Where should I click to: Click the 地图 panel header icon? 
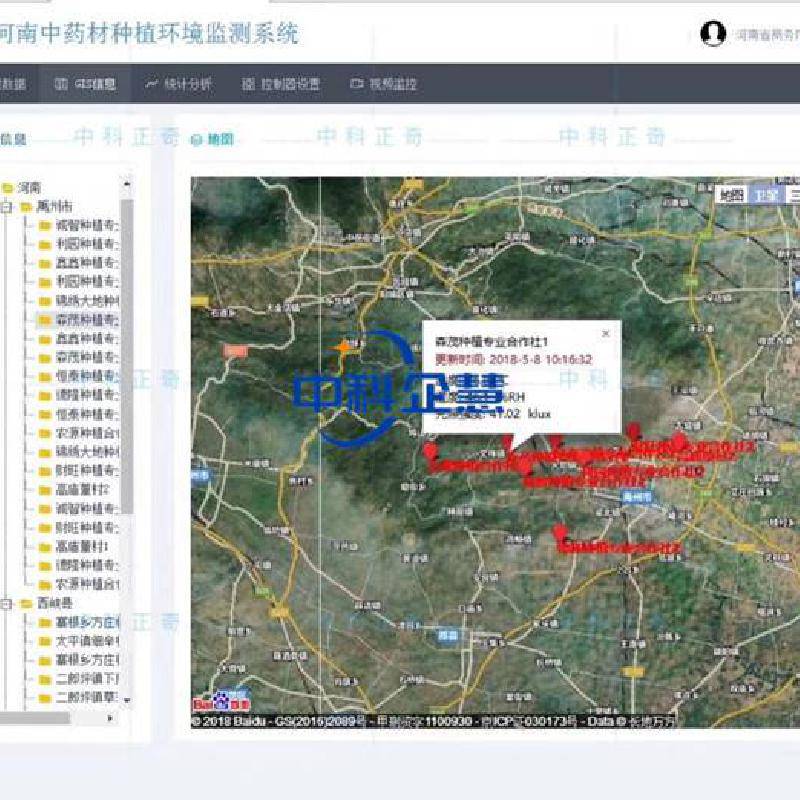196,140
